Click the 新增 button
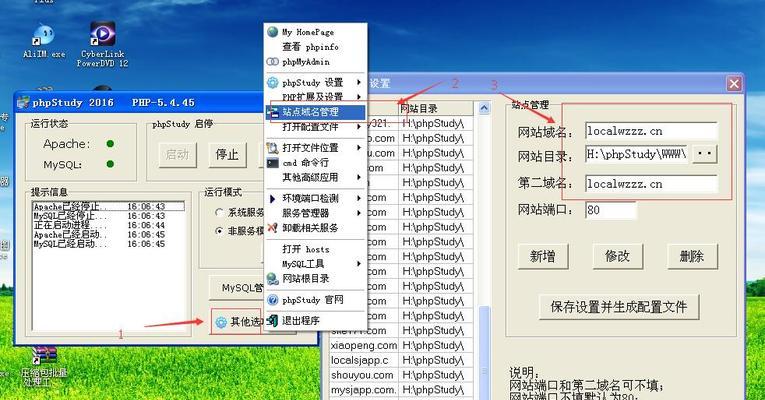The image size is (765, 400). (x=543, y=257)
